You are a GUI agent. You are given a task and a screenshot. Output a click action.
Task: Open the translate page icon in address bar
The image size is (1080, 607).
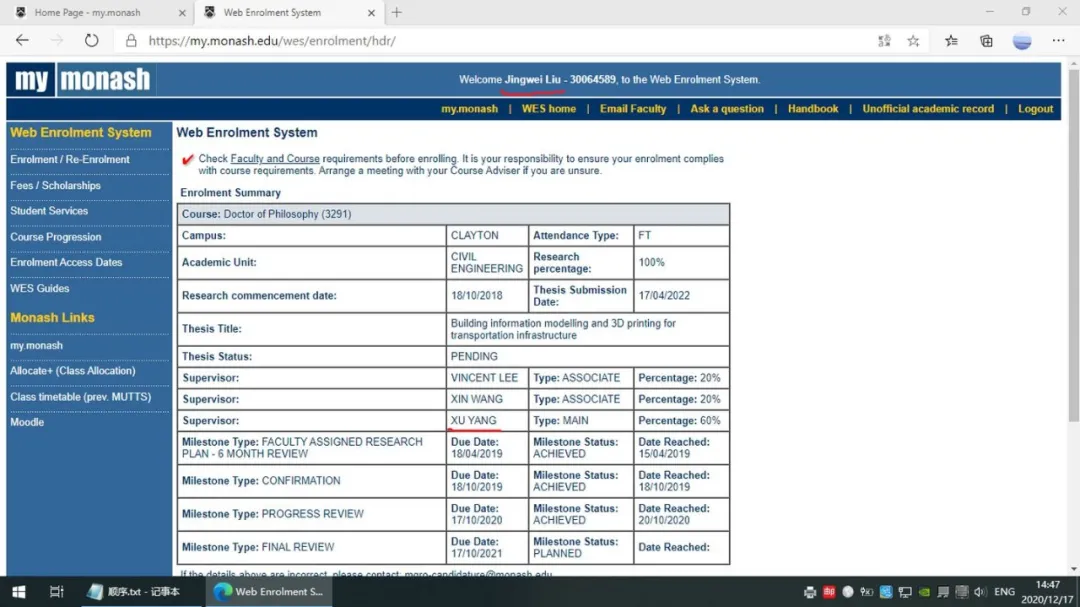coord(884,41)
